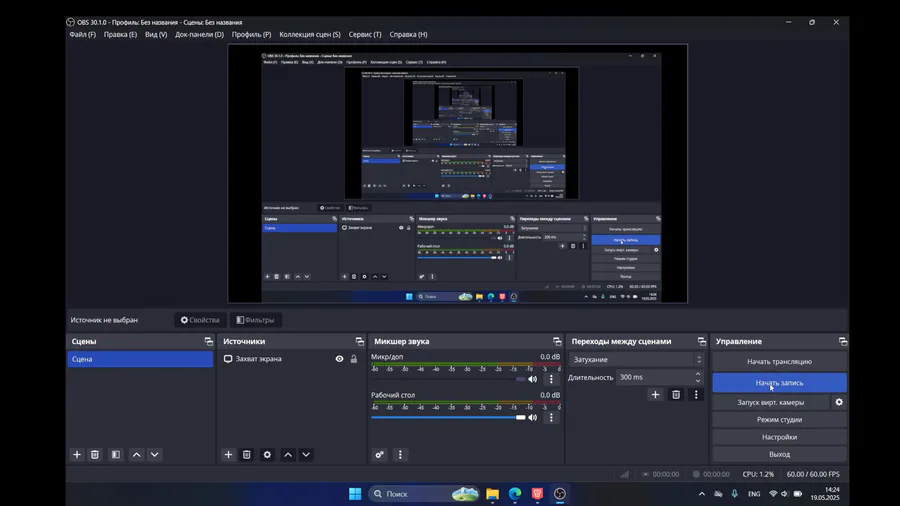Open Рабочий стол channel options three-dots

(x=551, y=417)
